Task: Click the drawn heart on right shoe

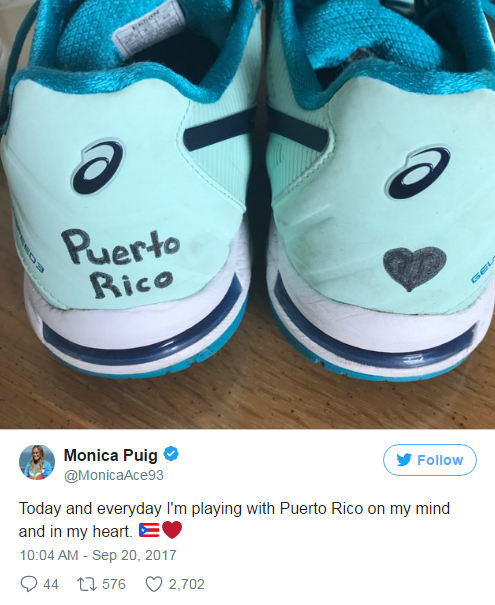Action: 415,269
